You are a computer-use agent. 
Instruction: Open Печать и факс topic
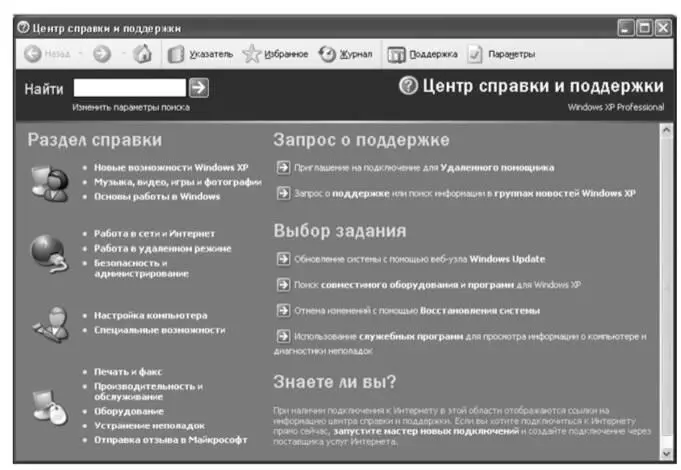click(128, 372)
